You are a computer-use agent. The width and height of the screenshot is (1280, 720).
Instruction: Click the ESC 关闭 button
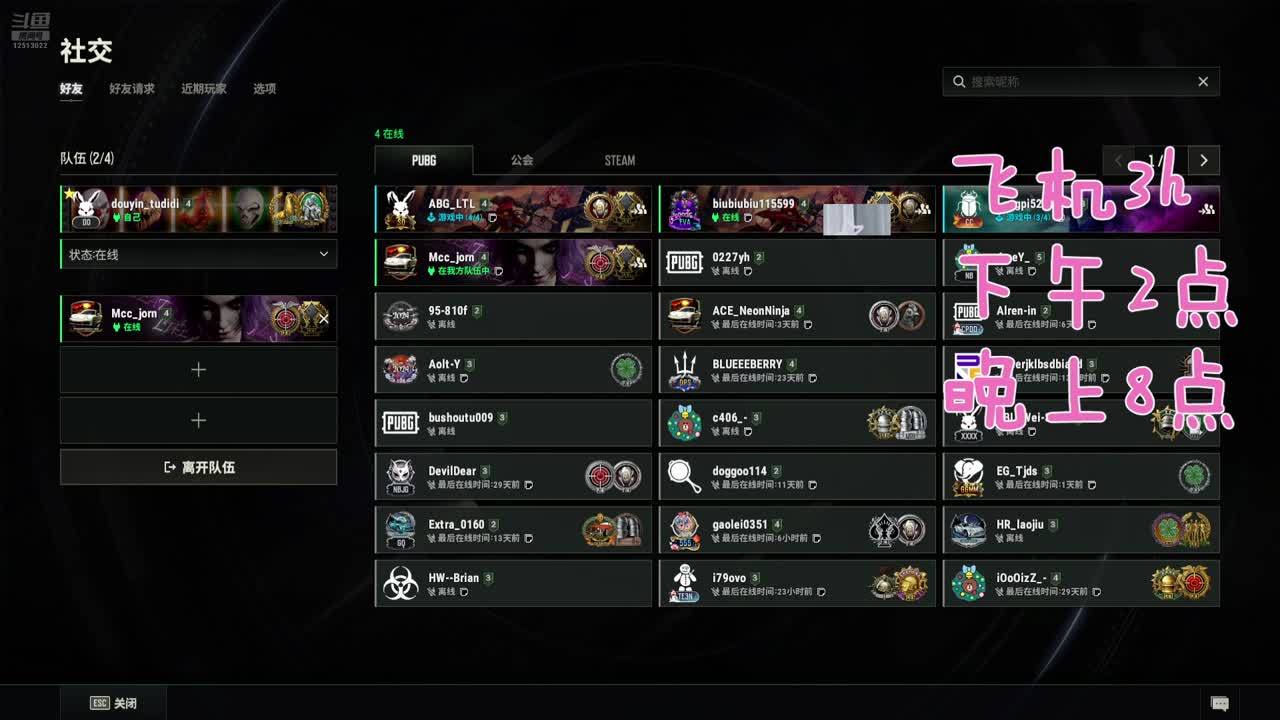pyautogui.click(x=113, y=703)
